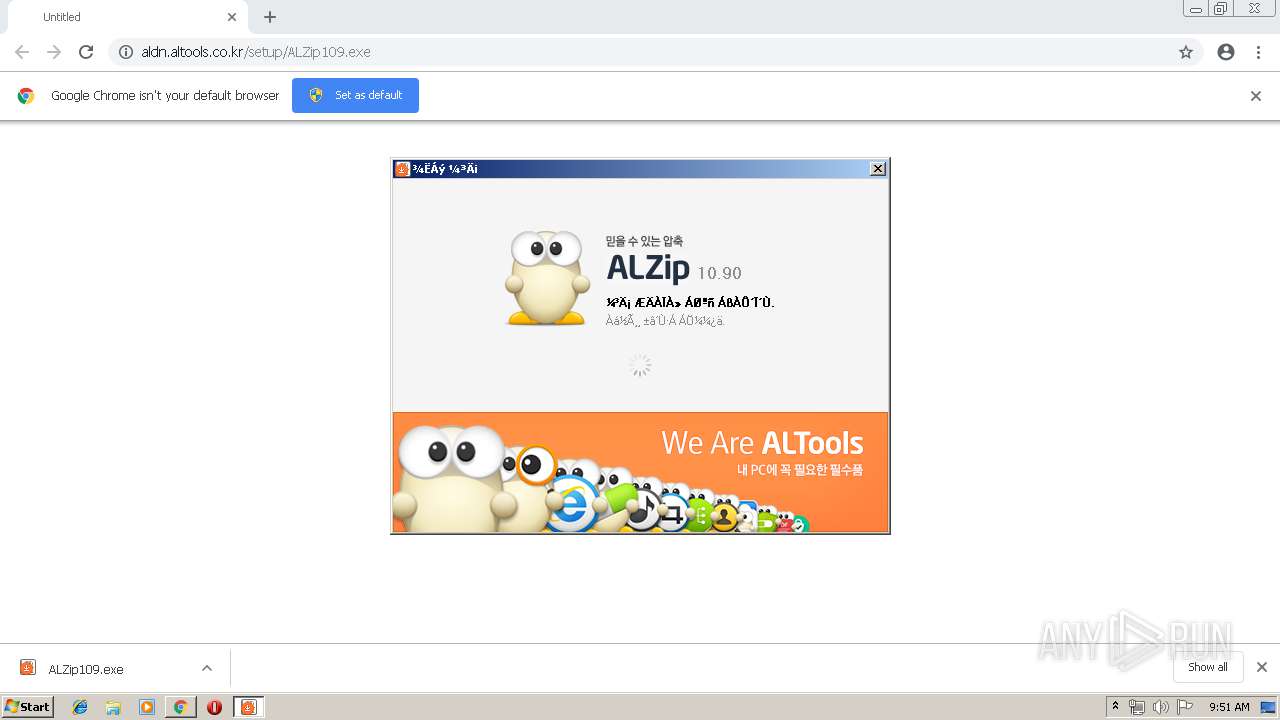Launch Internet Explorer from taskbar
The image size is (1280, 720).
[80, 707]
